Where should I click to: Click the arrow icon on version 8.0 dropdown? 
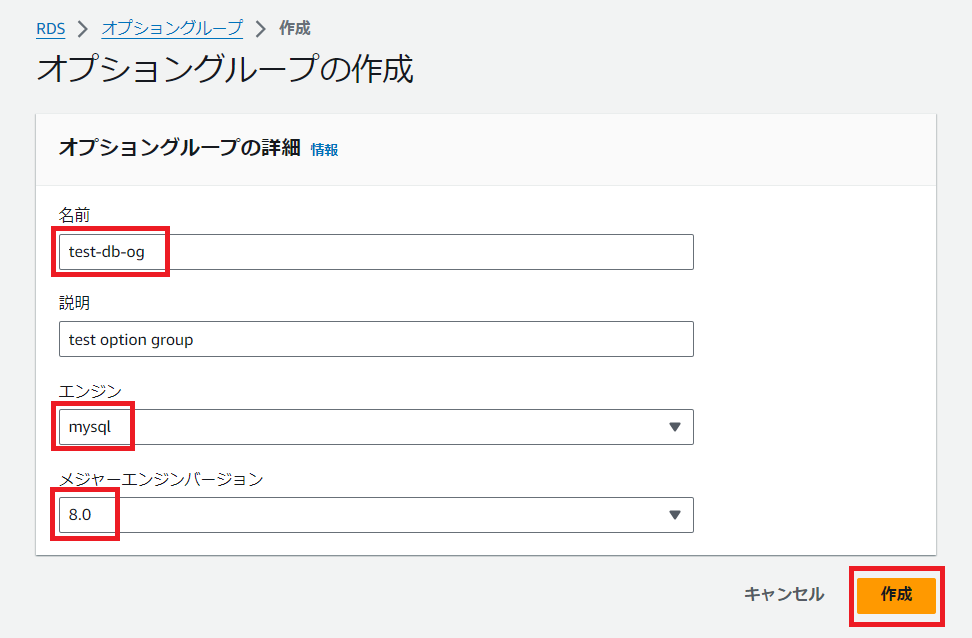[674, 515]
